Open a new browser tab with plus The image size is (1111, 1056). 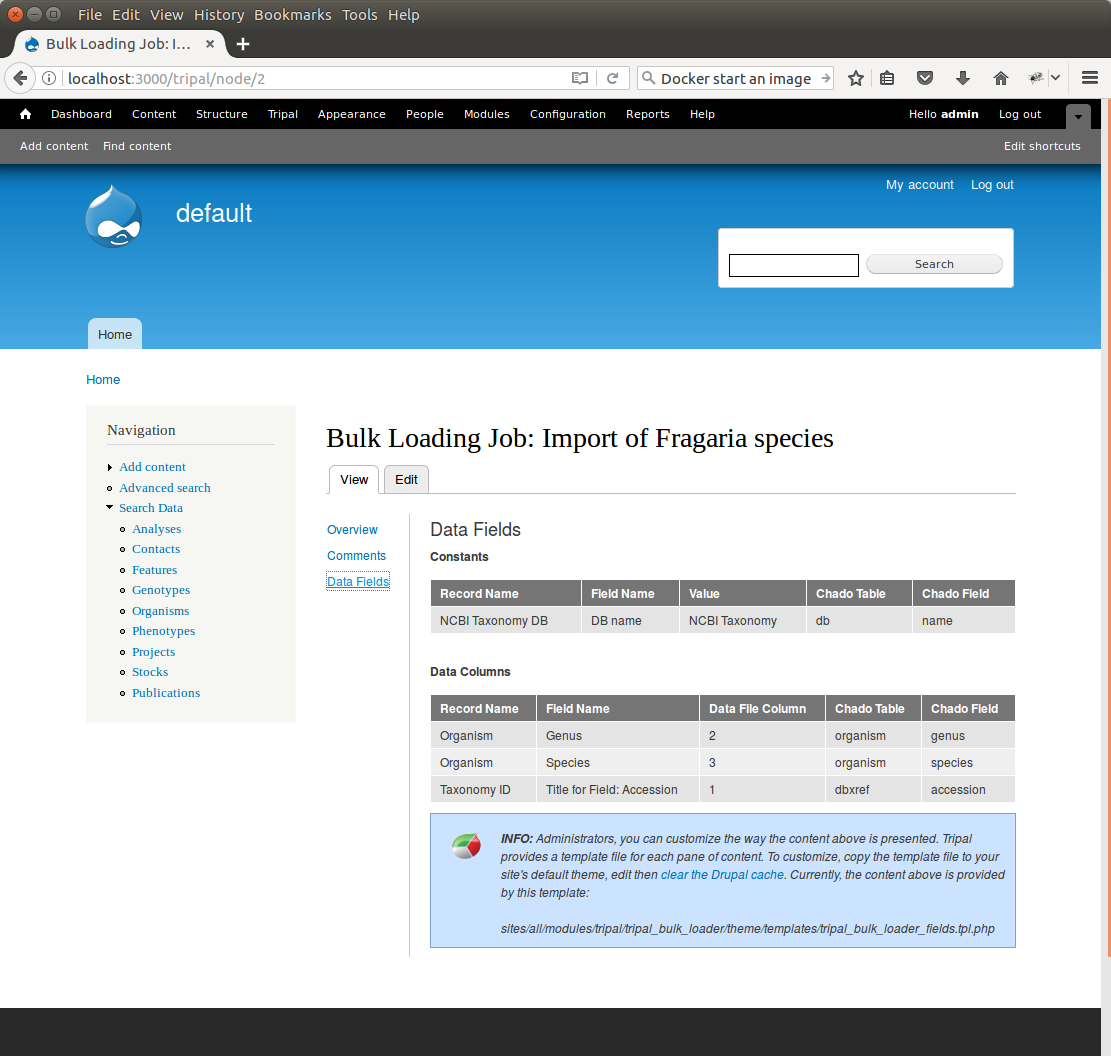[243, 44]
